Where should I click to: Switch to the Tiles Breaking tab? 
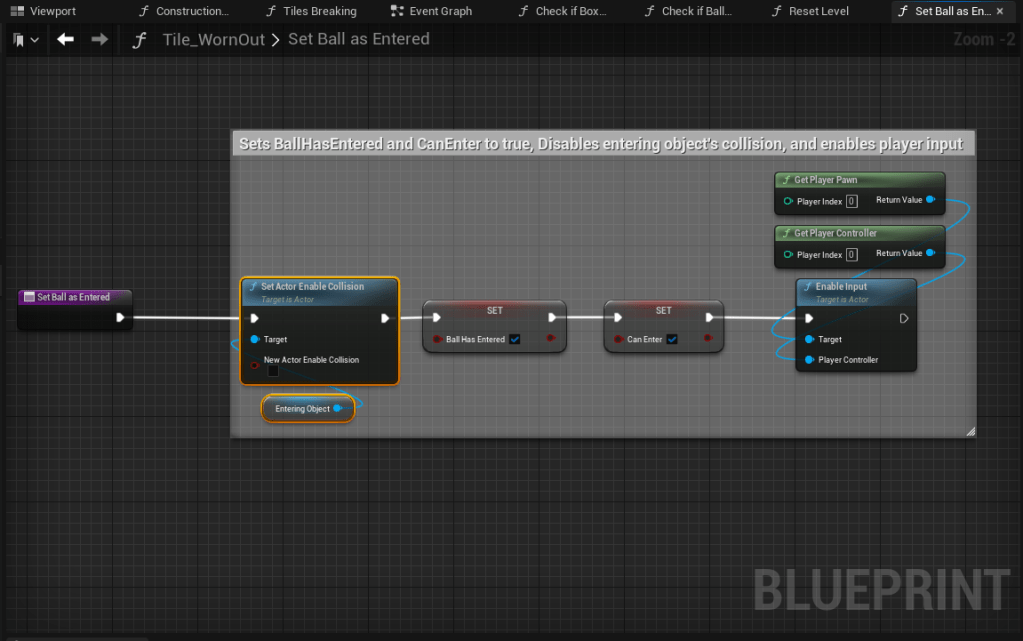[311, 11]
